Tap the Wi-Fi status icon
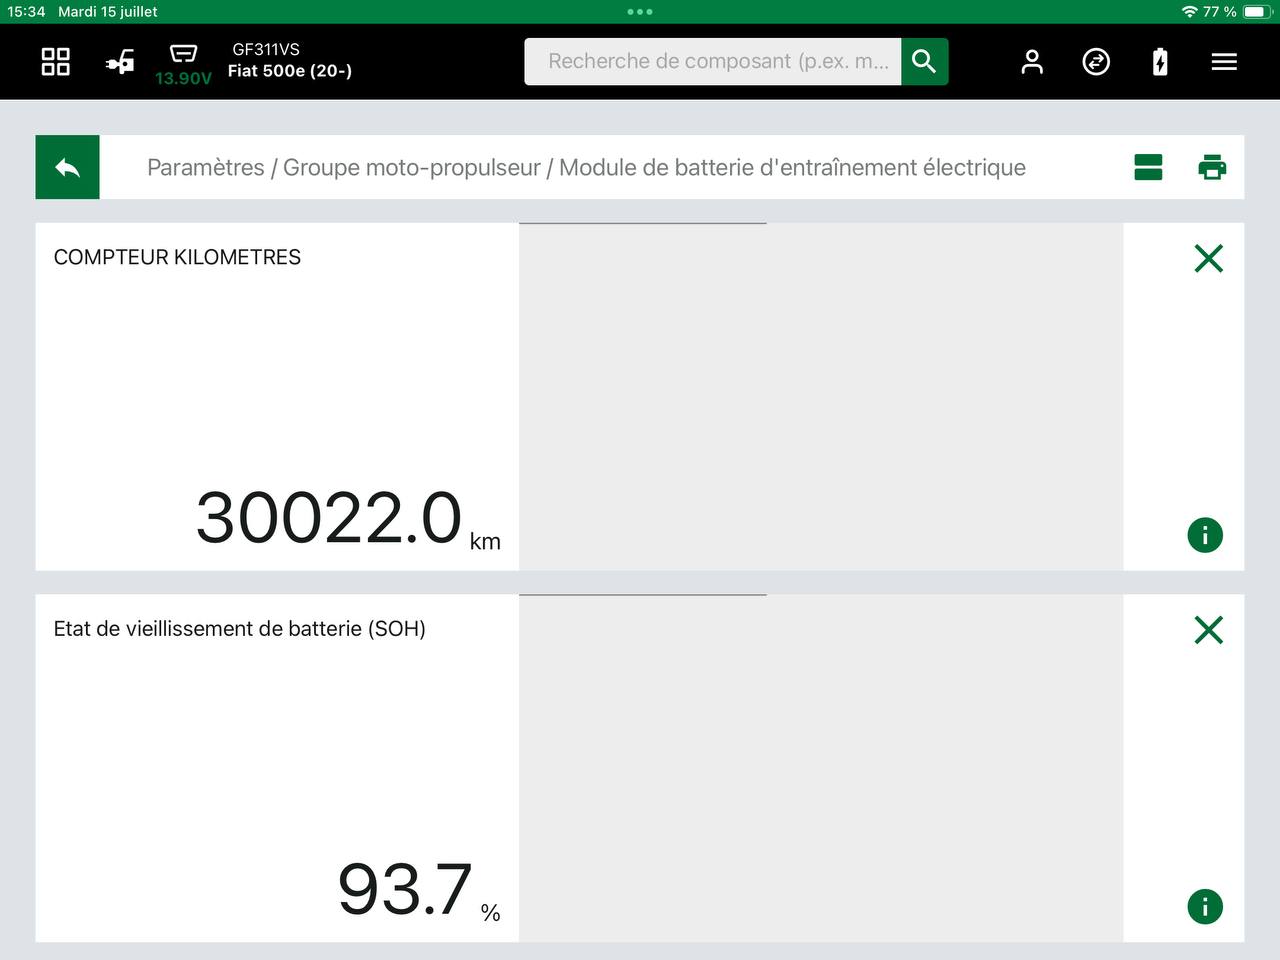Image resolution: width=1280 pixels, height=960 pixels. click(x=1189, y=12)
